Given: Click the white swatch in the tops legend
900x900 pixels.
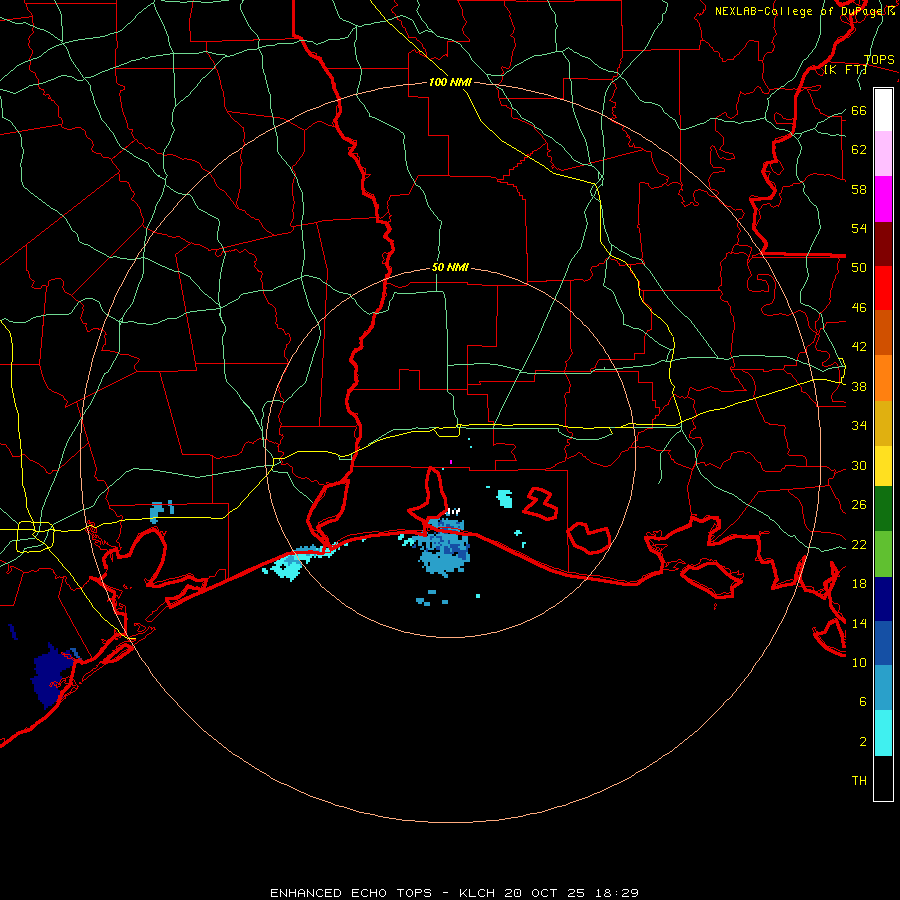Looking at the screenshot, I should 883,110.
